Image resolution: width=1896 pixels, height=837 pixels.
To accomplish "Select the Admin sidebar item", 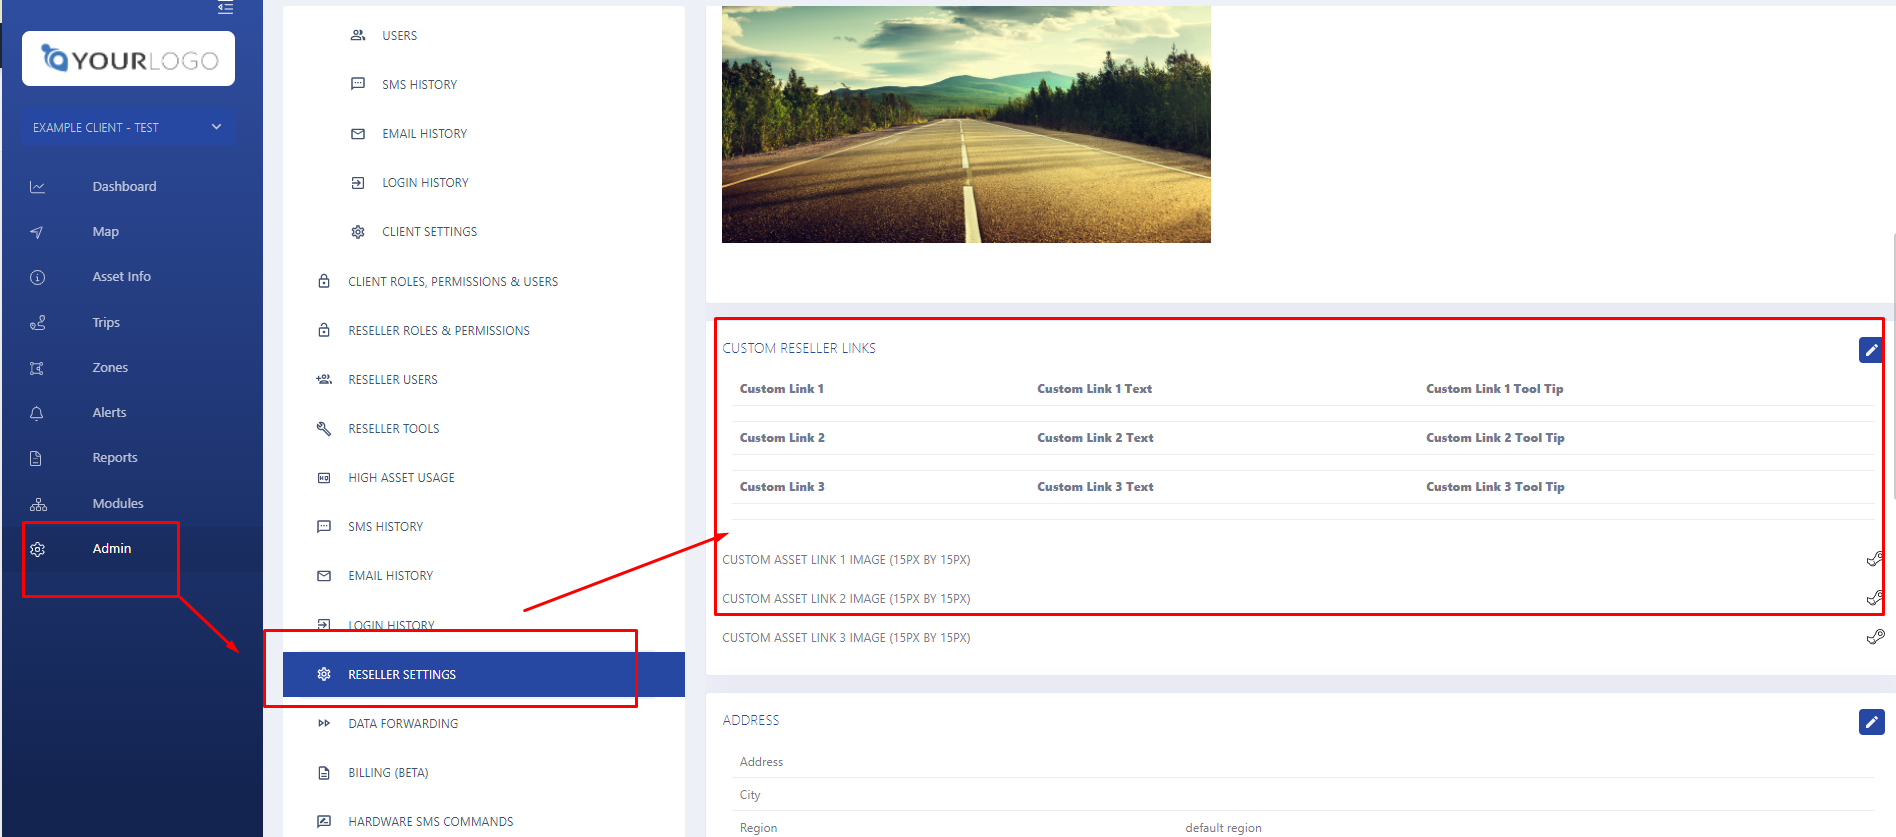I will coord(112,548).
